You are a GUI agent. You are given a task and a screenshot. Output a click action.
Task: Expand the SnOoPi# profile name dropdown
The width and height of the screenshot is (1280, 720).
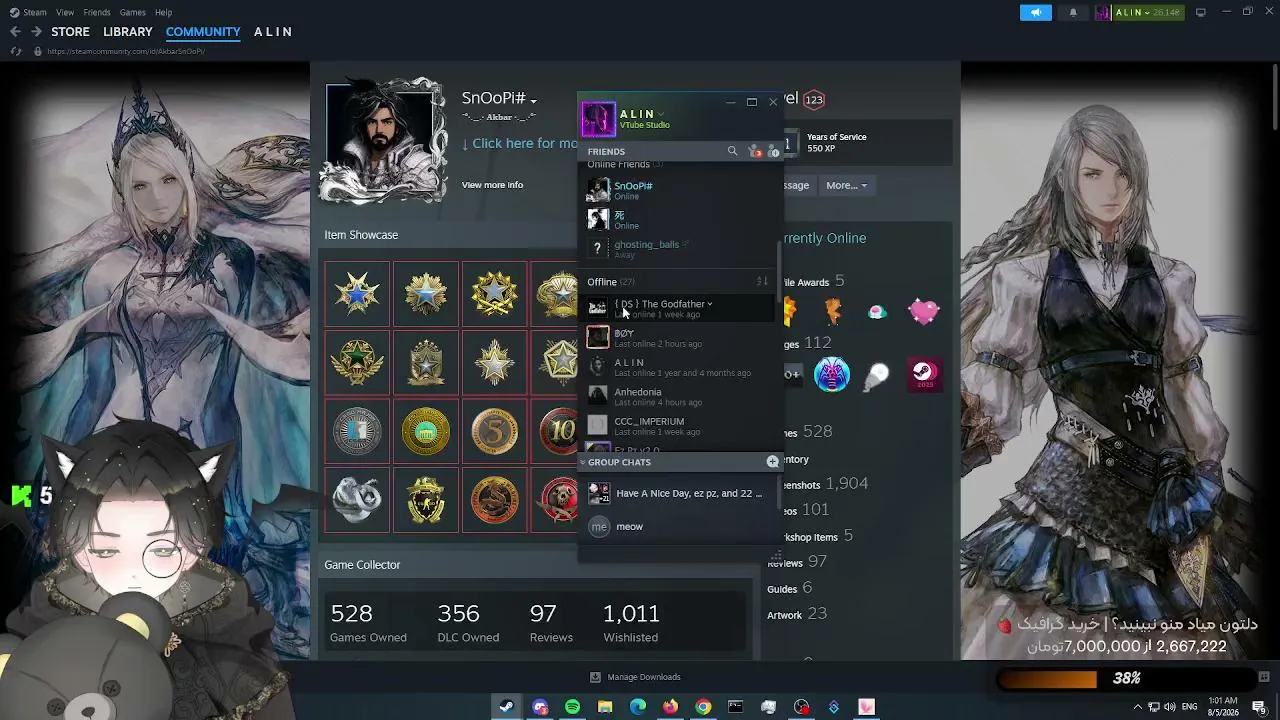[x=534, y=100]
